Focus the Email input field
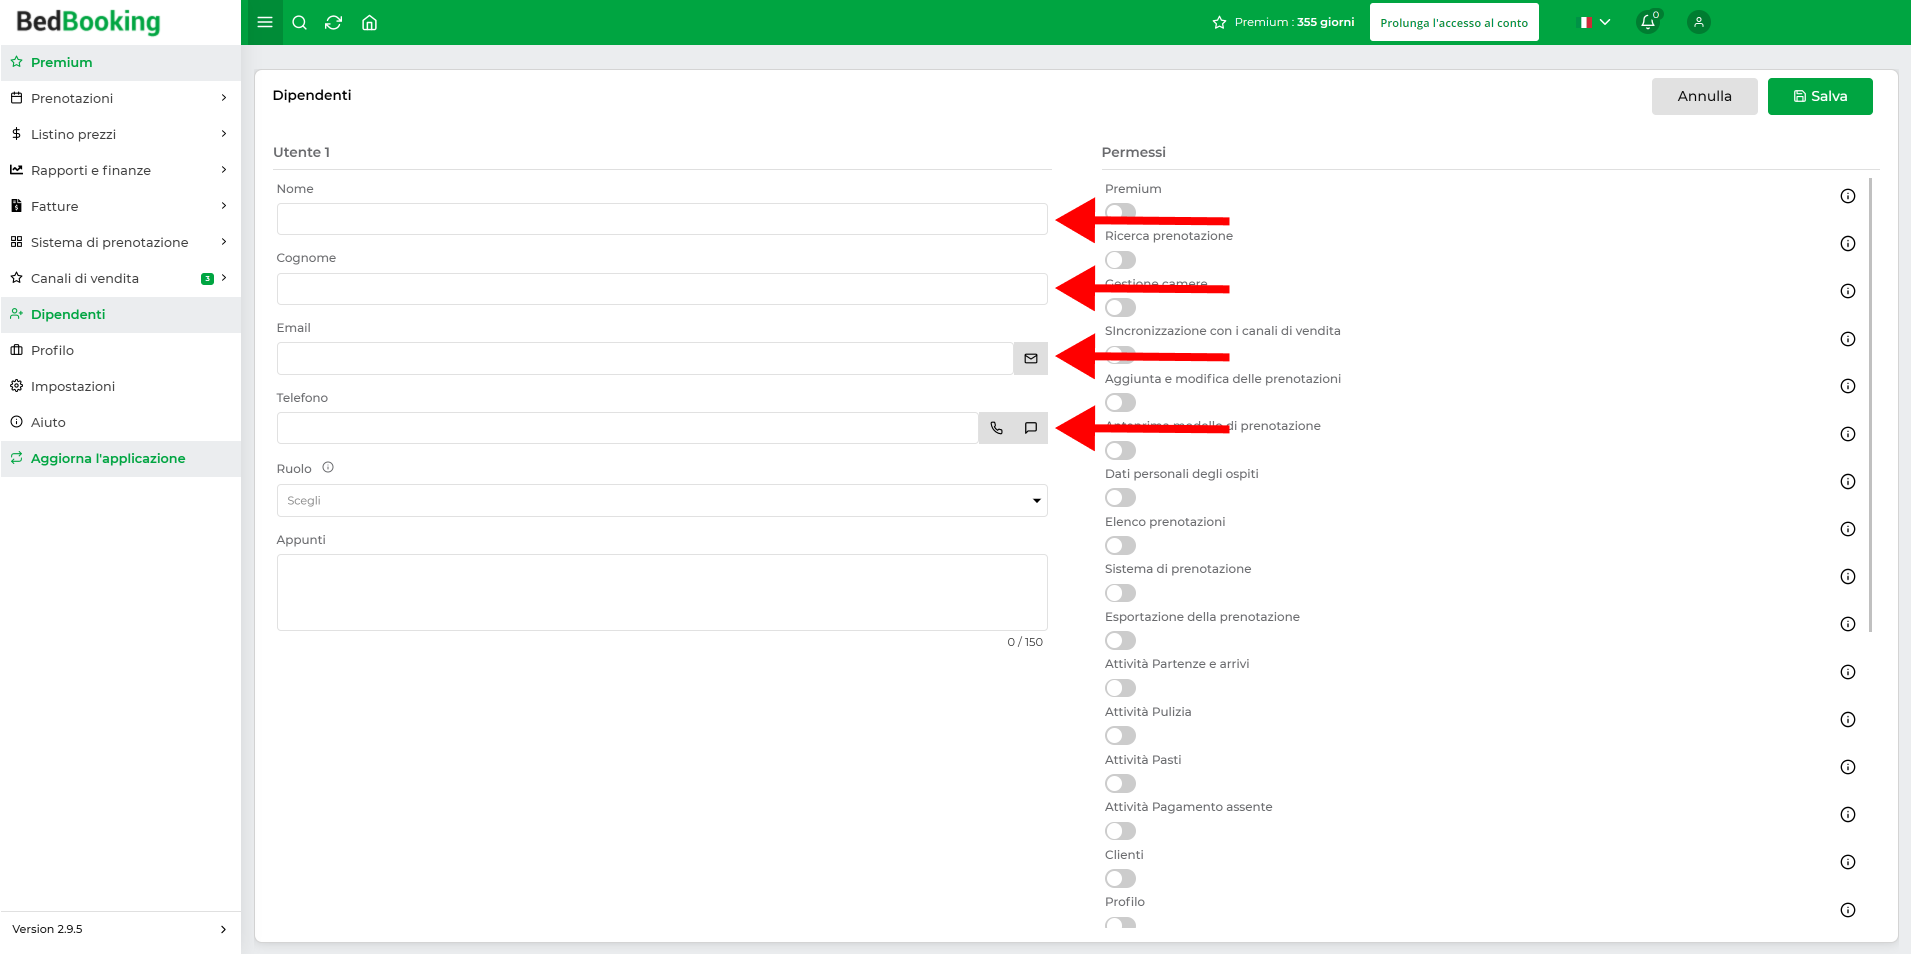The height and width of the screenshot is (954, 1911). 645,358
